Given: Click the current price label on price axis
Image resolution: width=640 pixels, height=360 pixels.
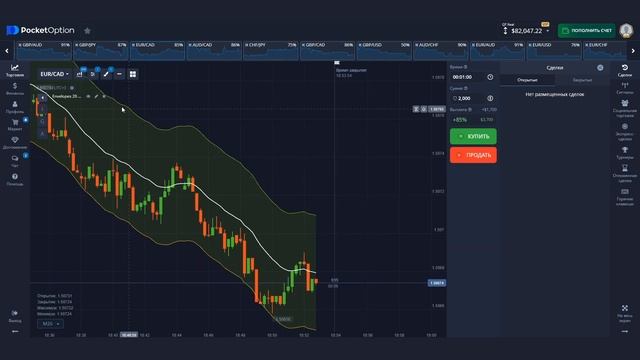Looking at the screenshot, I should coord(436,283).
